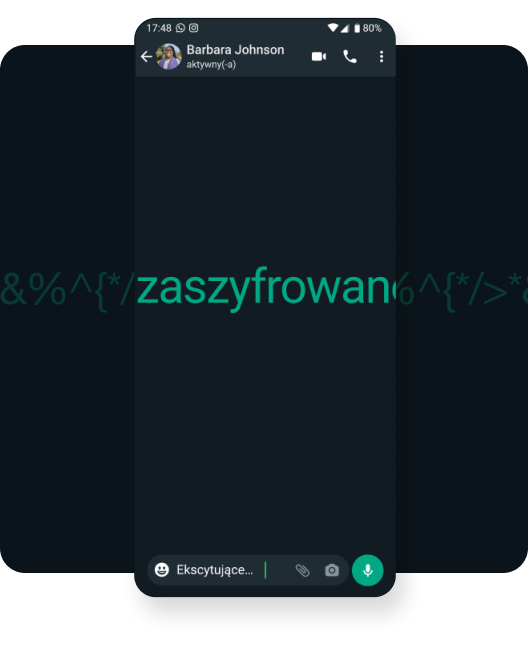Tap the empty chat area above encrypted text
This screenshot has width=528, height=647.
tap(265, 169)
